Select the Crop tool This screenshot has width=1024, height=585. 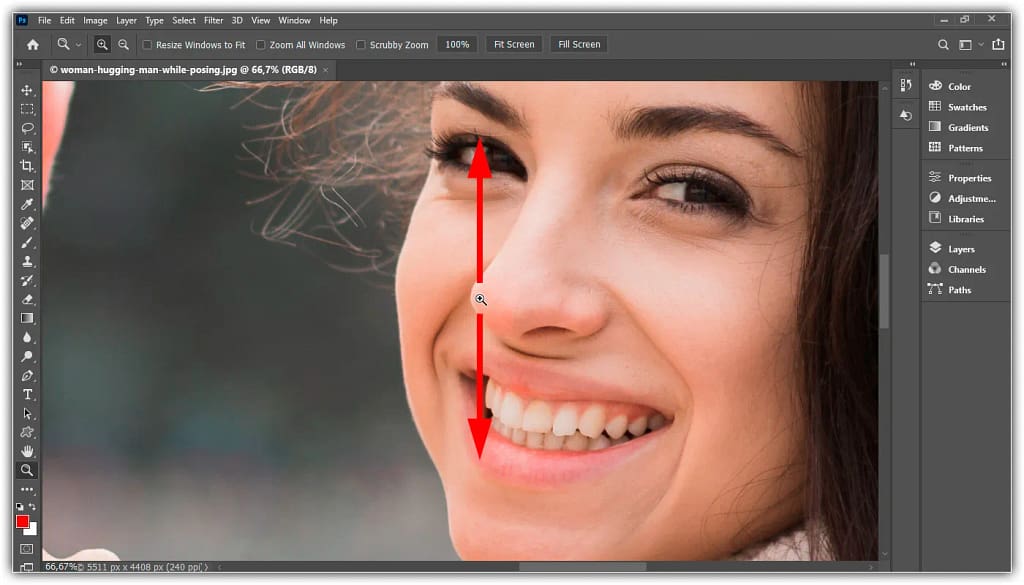pyautogui.click(x=27, y=166)
